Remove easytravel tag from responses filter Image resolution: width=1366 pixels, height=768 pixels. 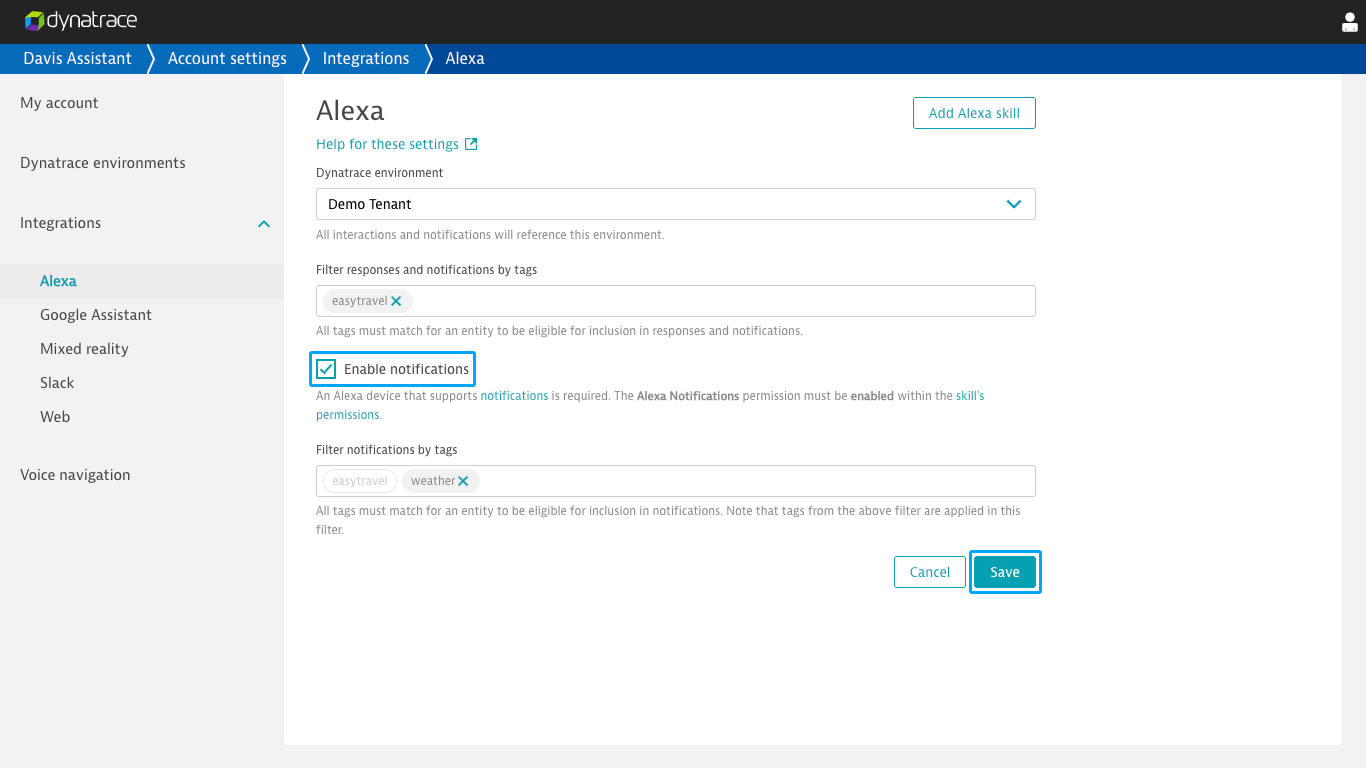[x=396, y=301]
